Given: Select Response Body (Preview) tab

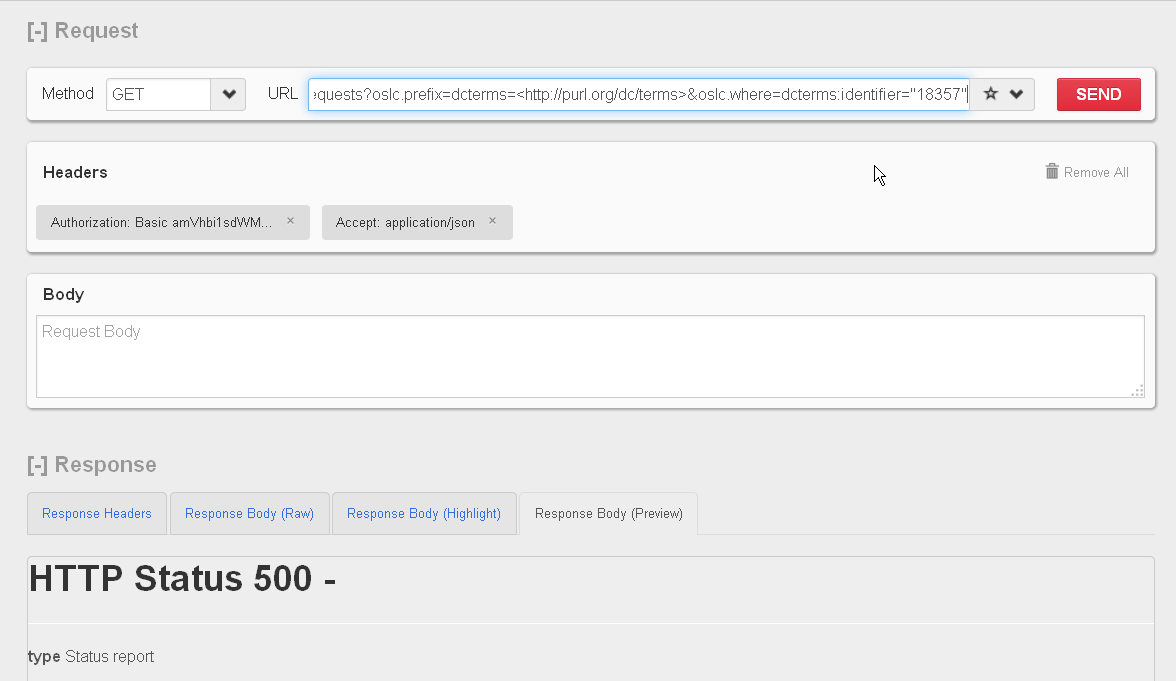Looking at the screenshot, I should point(608,514).
